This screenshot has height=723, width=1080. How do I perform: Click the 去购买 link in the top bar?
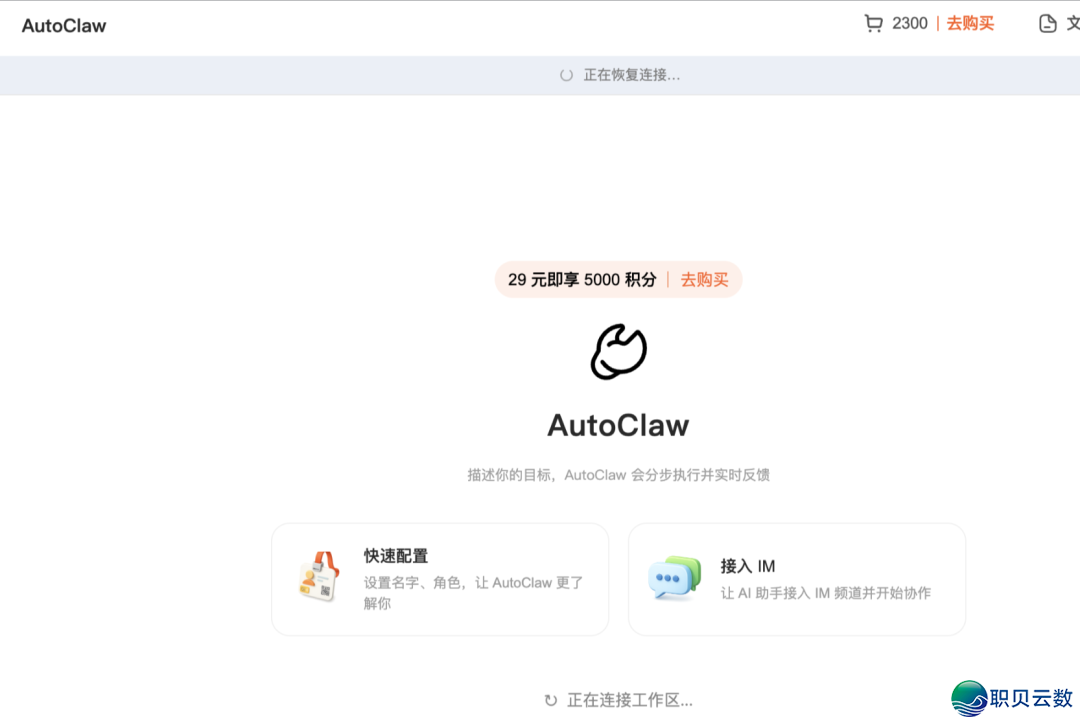[x=969, y=22]
